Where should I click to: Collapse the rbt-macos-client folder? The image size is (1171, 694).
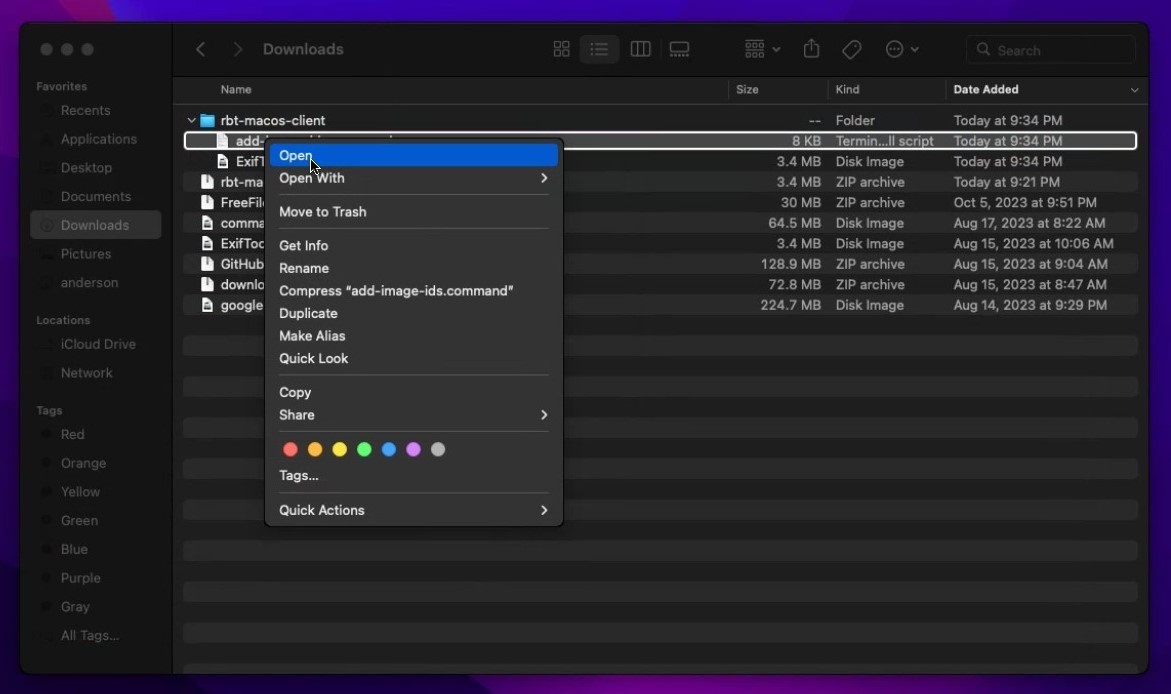pyautogui.click(x=191, y=121)
